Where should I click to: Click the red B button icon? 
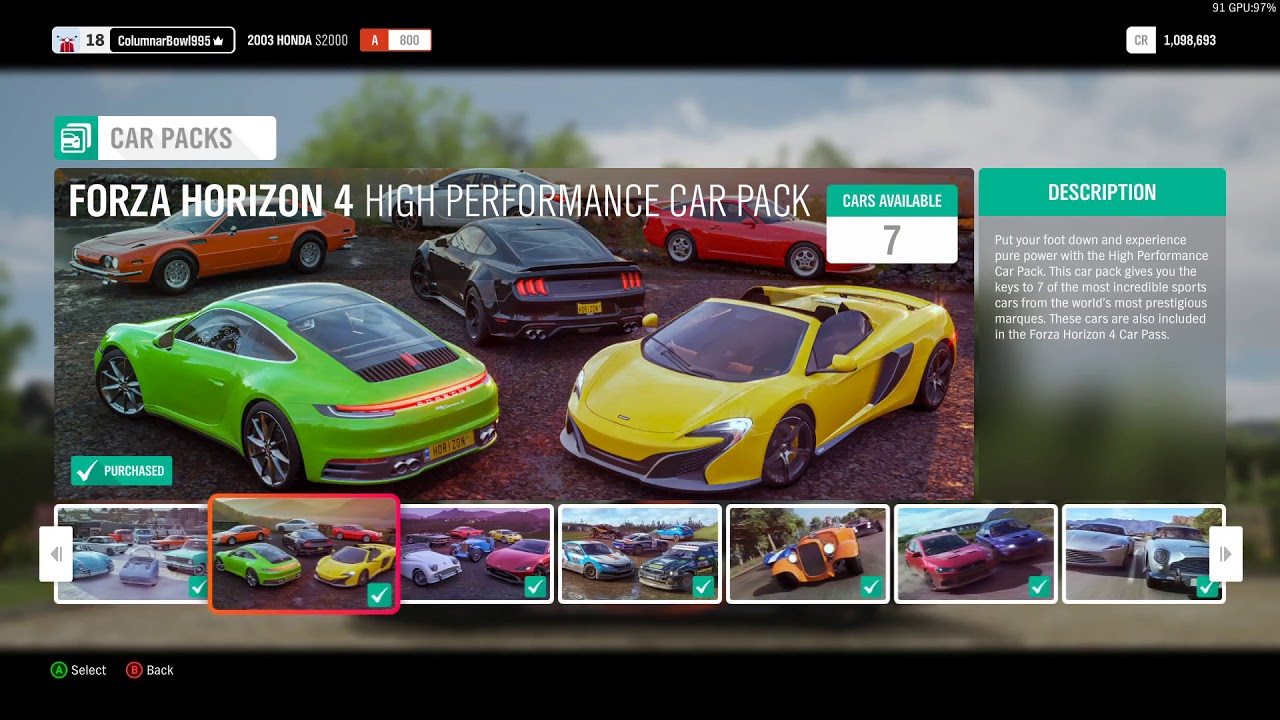pyautogui.click(x=134, y=670)
